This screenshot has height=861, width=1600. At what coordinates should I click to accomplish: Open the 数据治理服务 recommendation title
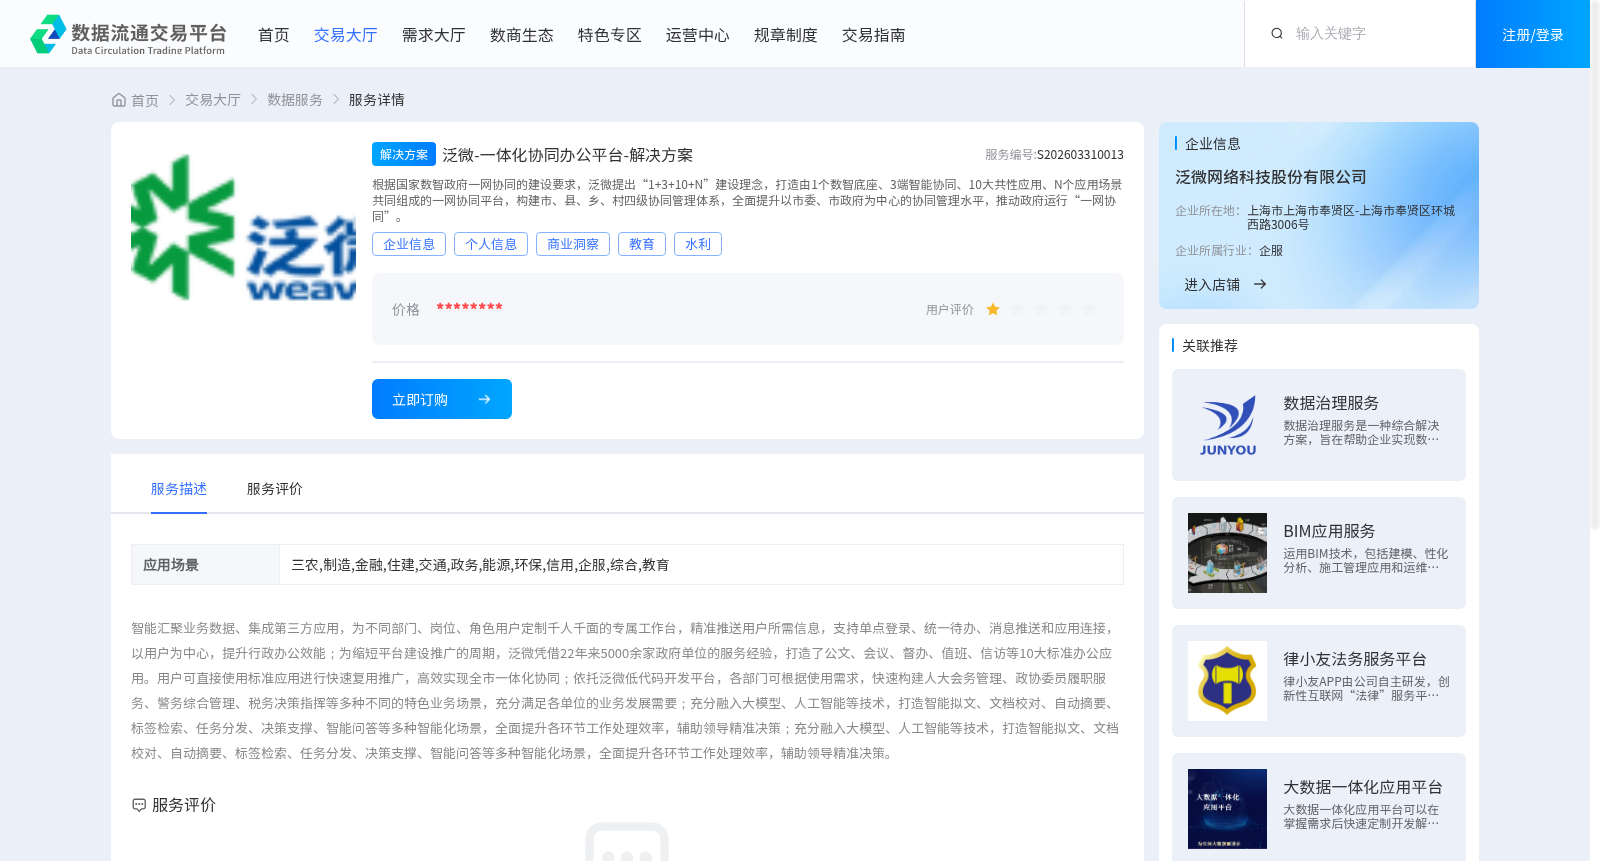(x=1331, y=403)
